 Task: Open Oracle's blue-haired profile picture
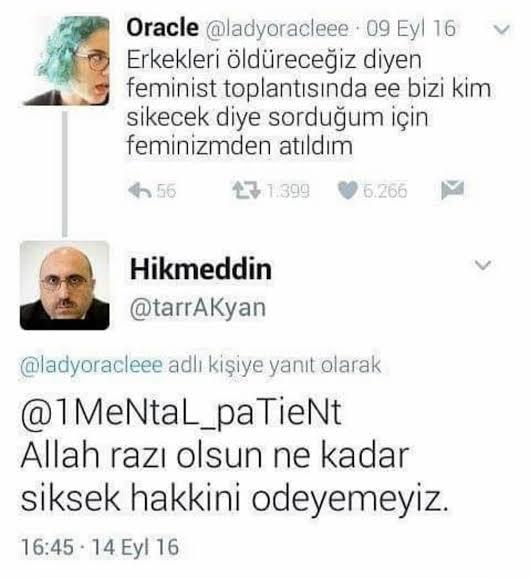pyautogui.click(x=66, y=61)
